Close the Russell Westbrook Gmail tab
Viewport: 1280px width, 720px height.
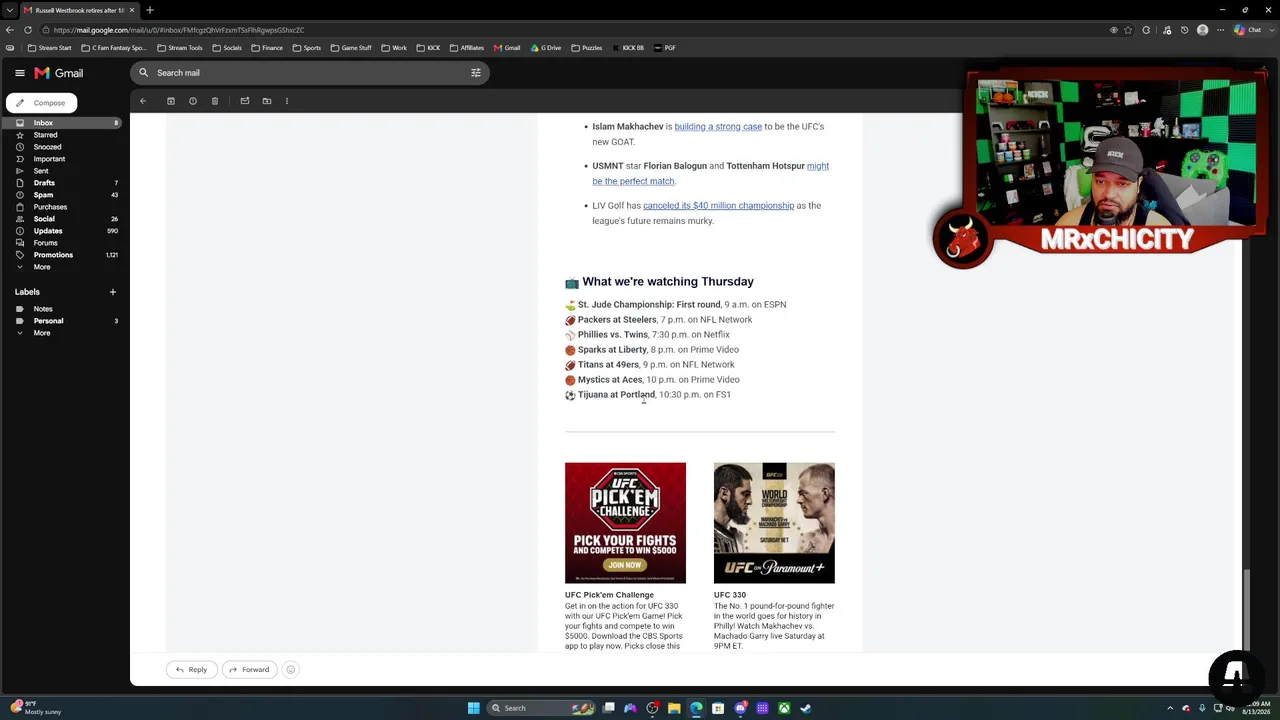132,10
